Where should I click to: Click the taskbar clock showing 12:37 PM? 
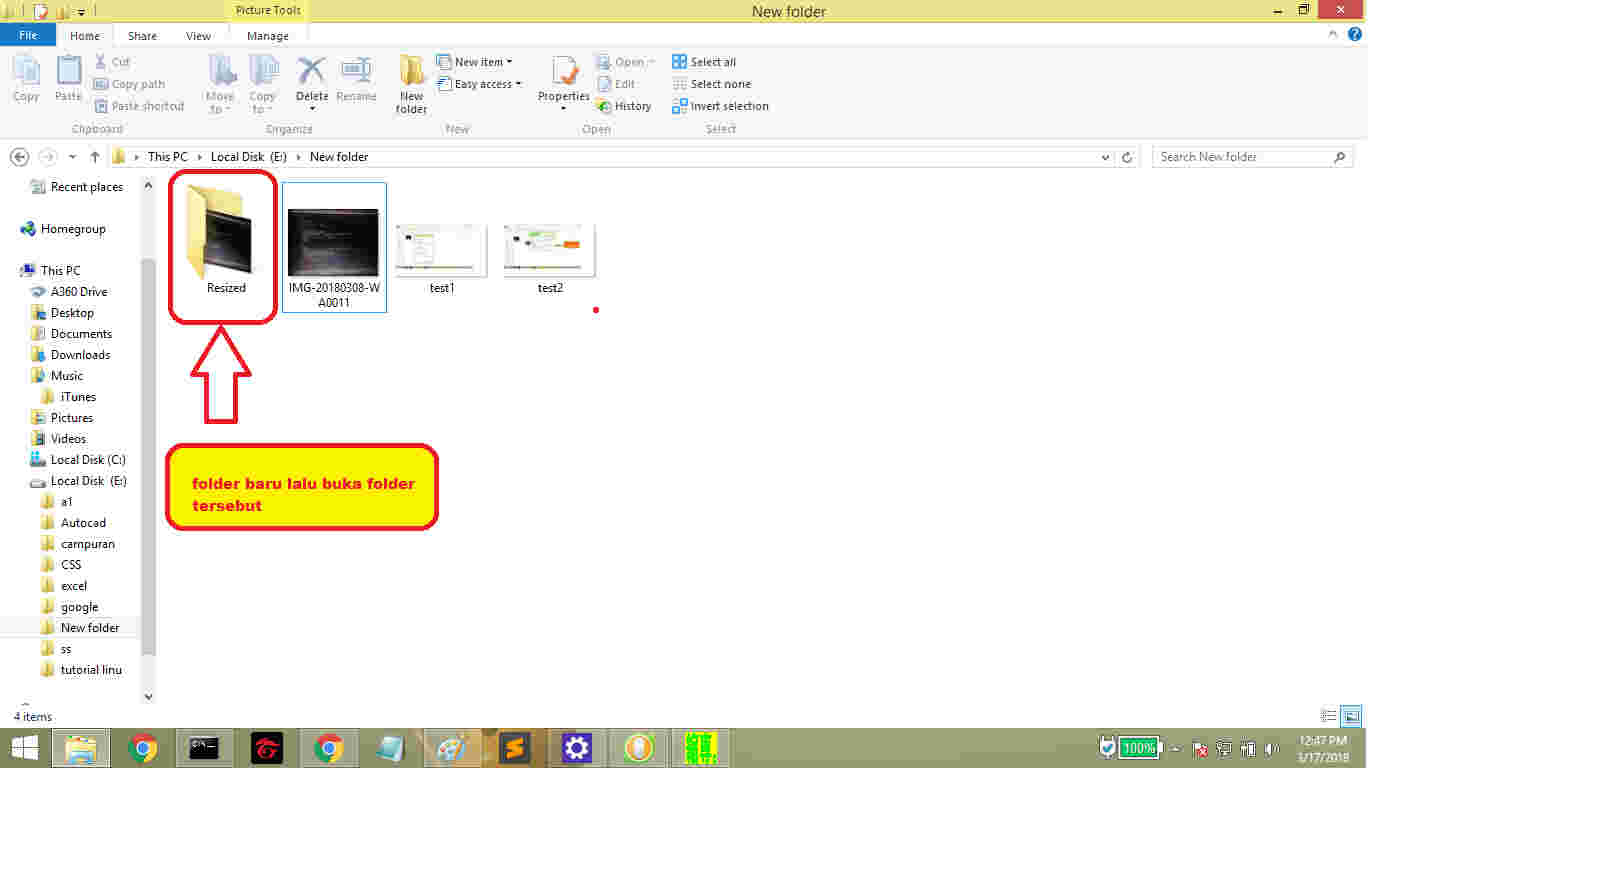(1323, 749)
